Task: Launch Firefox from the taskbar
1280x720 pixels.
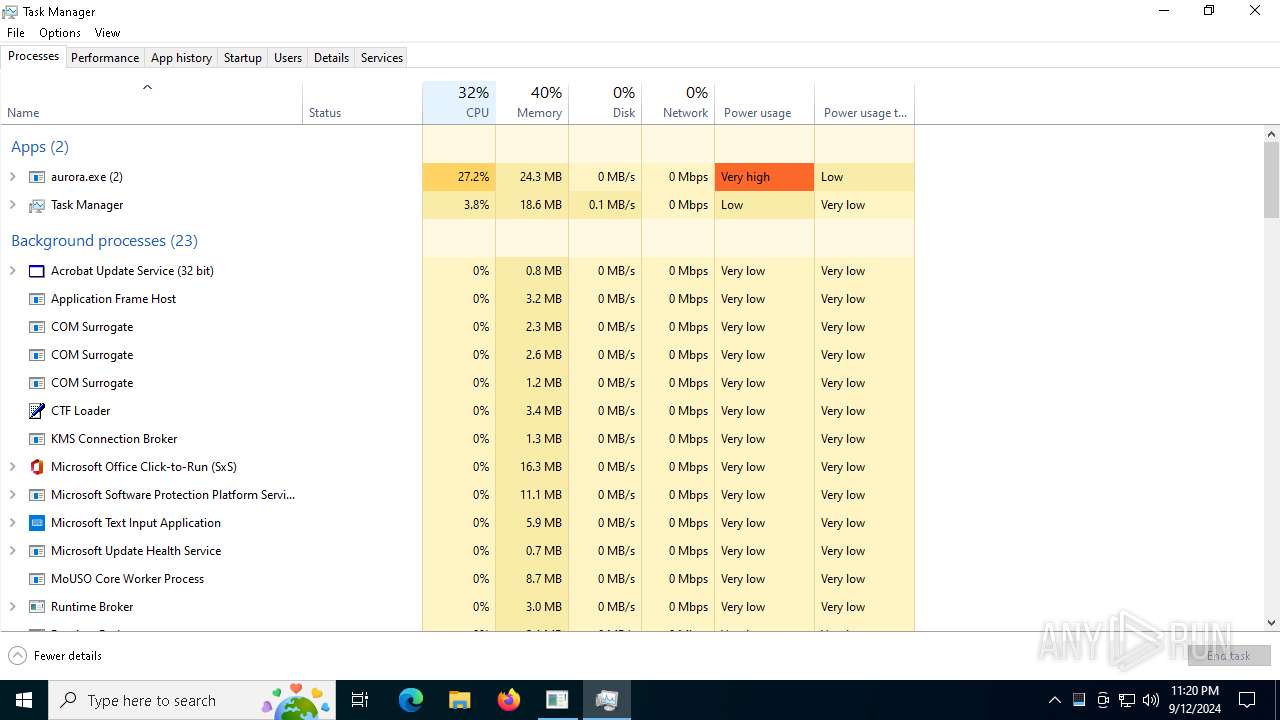Action: (x=508, y=700)
